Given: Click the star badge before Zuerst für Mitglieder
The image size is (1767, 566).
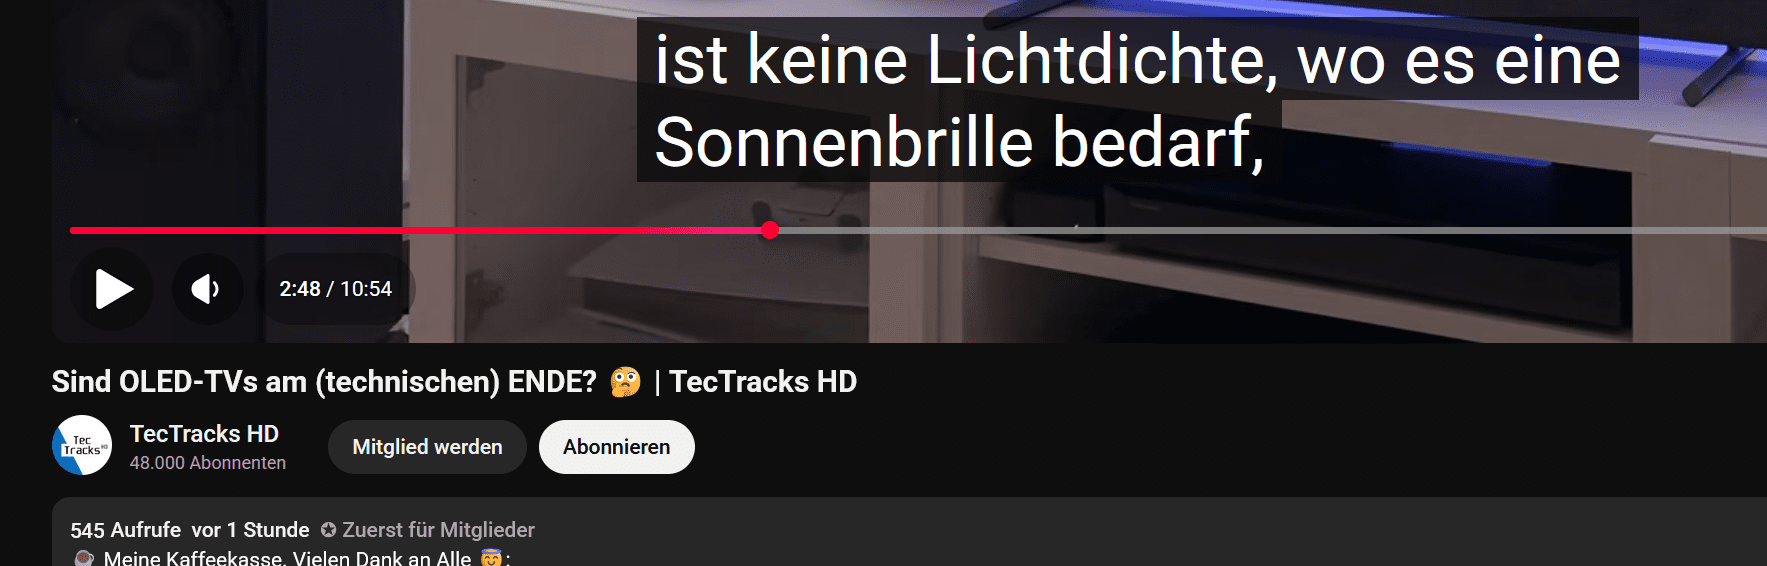Looking at the screenshot, I should click(328, 530).
